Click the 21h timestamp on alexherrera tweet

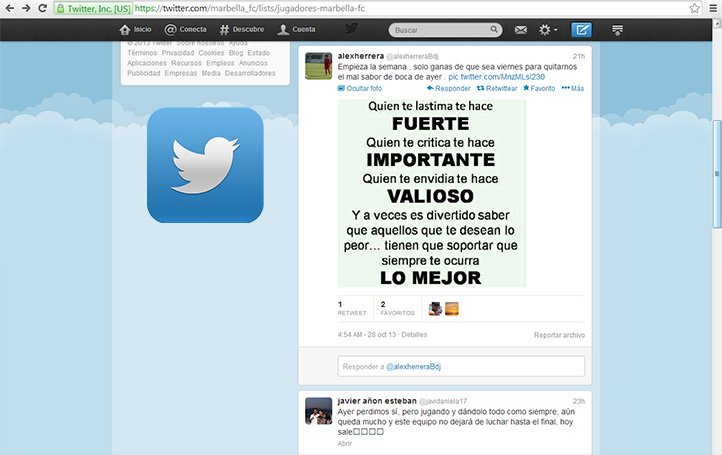[x=579, y=56]
